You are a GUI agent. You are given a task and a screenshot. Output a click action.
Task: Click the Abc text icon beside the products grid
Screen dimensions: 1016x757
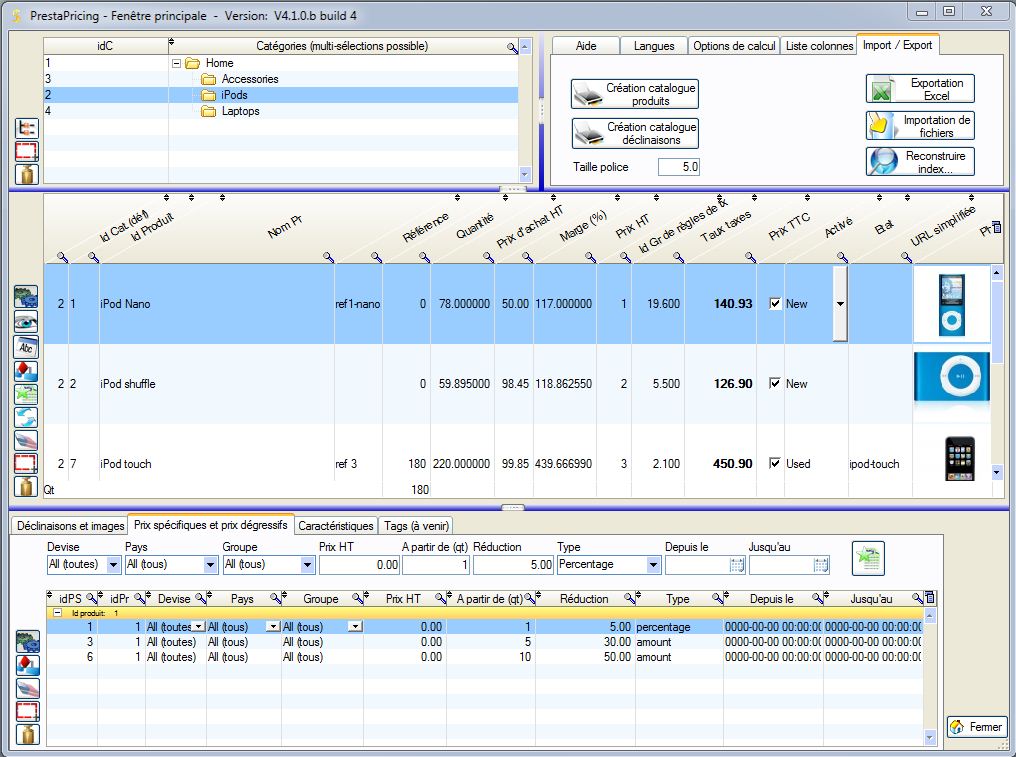point(26,347)
